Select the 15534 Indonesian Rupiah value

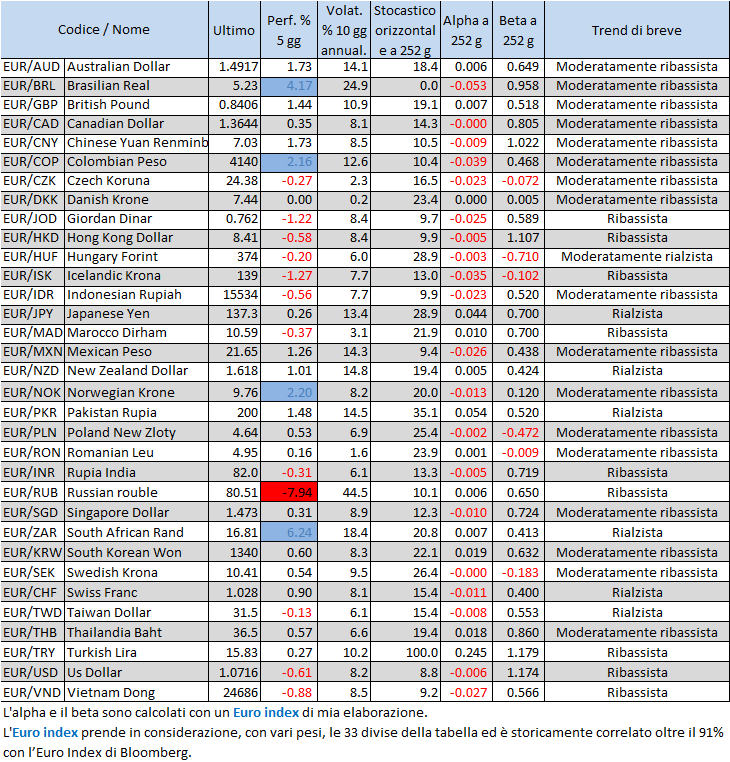[234, 294]
